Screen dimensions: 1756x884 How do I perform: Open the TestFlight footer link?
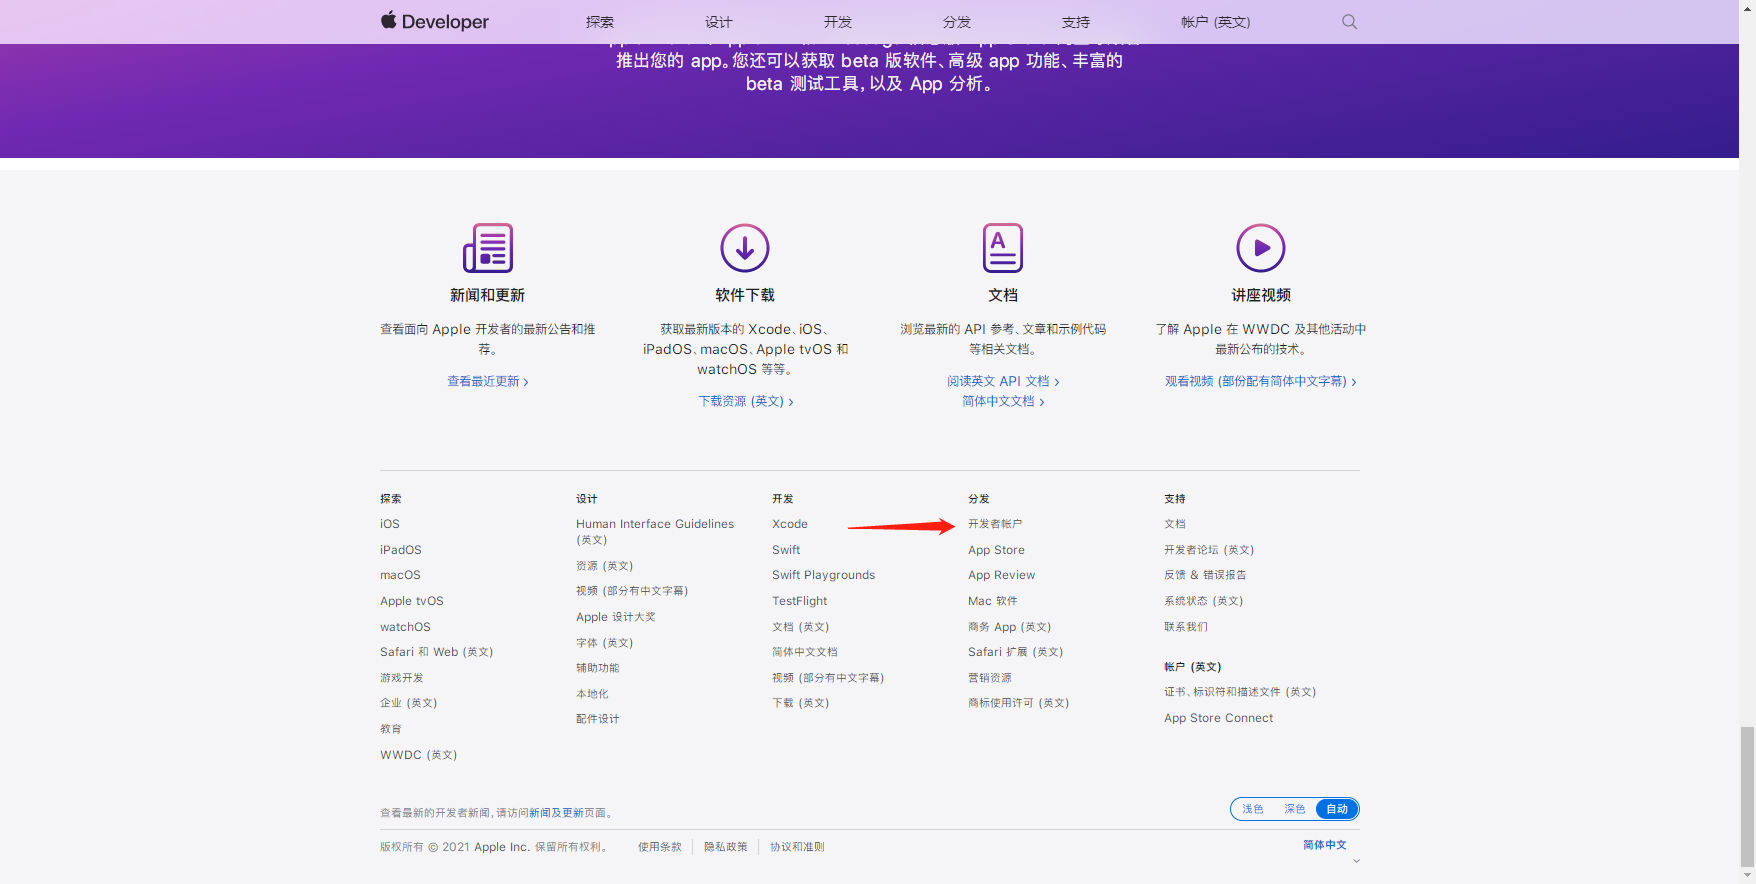click(x=800, y=601)
